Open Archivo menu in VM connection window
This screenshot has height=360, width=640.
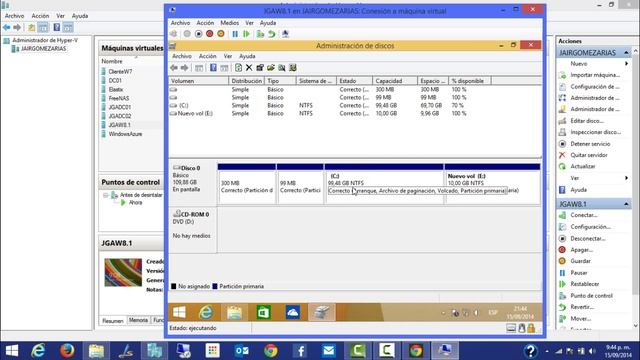180,23
